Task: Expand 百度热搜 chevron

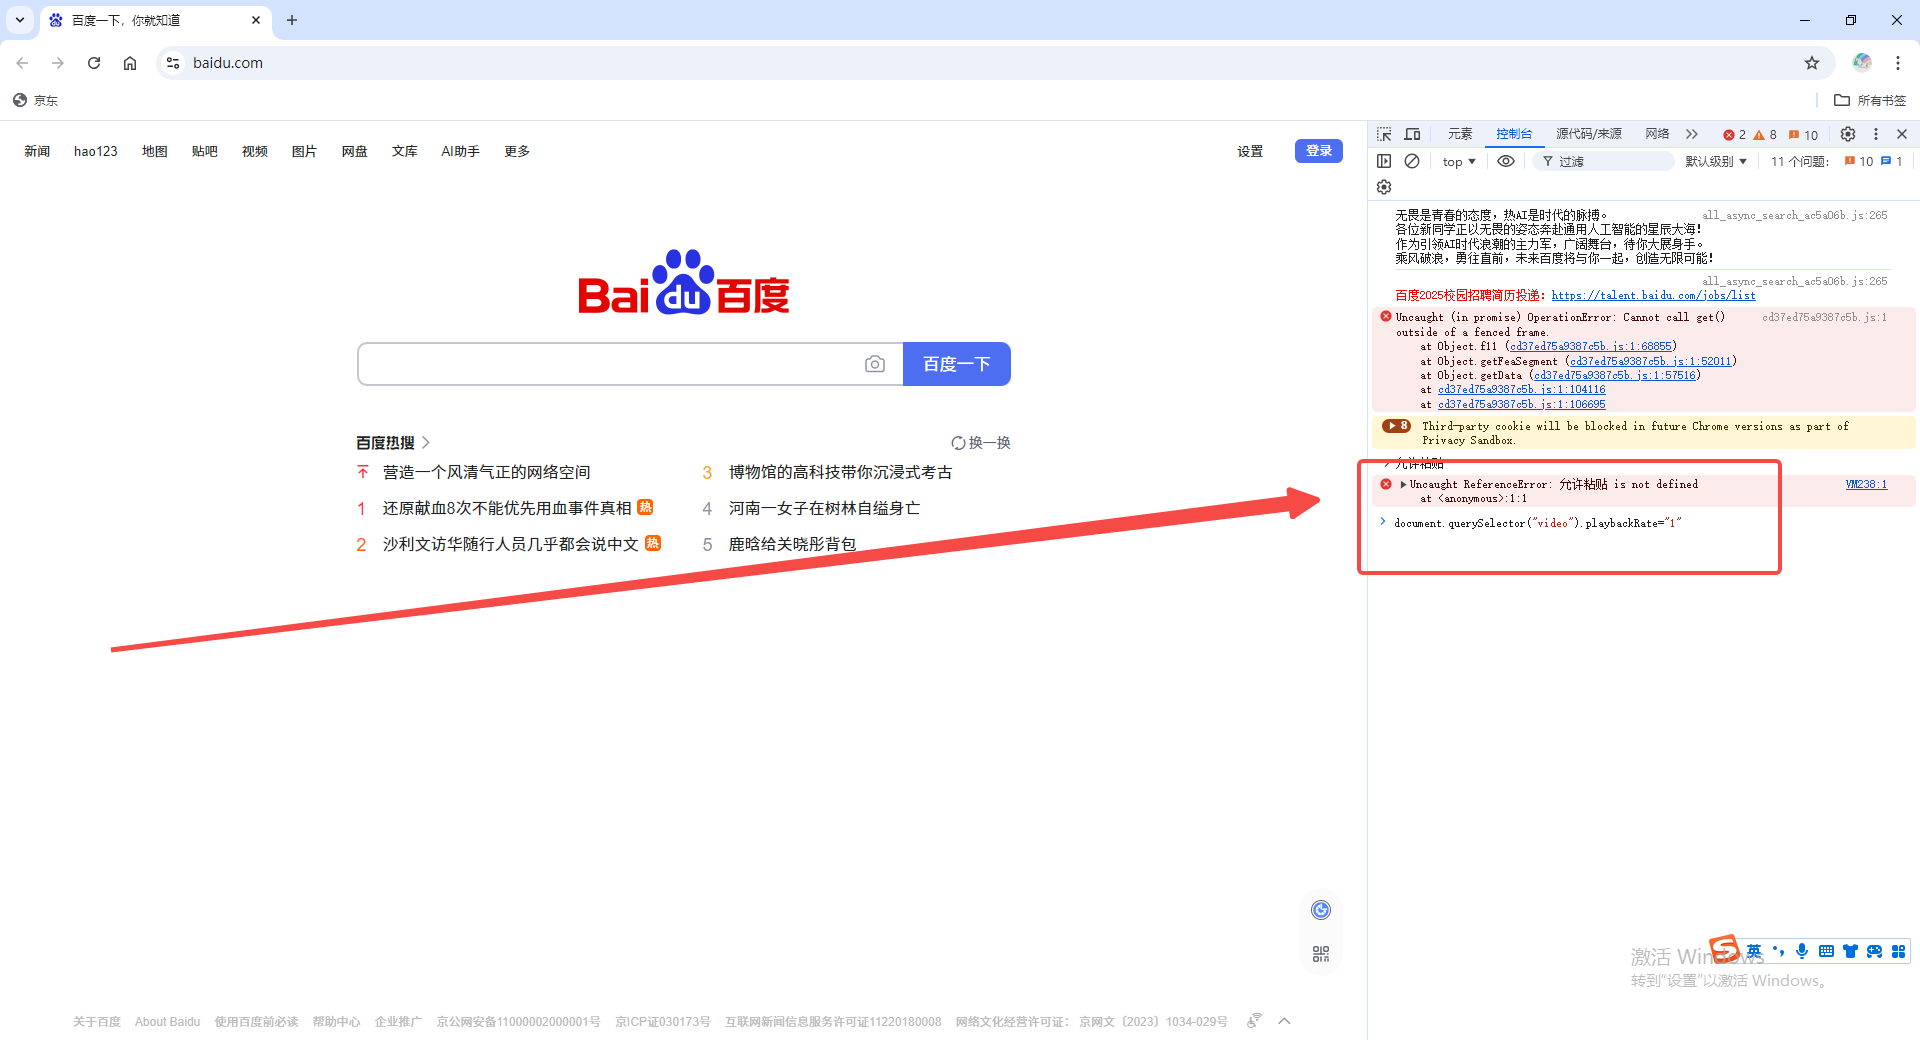Action: [x=426, y=442]
